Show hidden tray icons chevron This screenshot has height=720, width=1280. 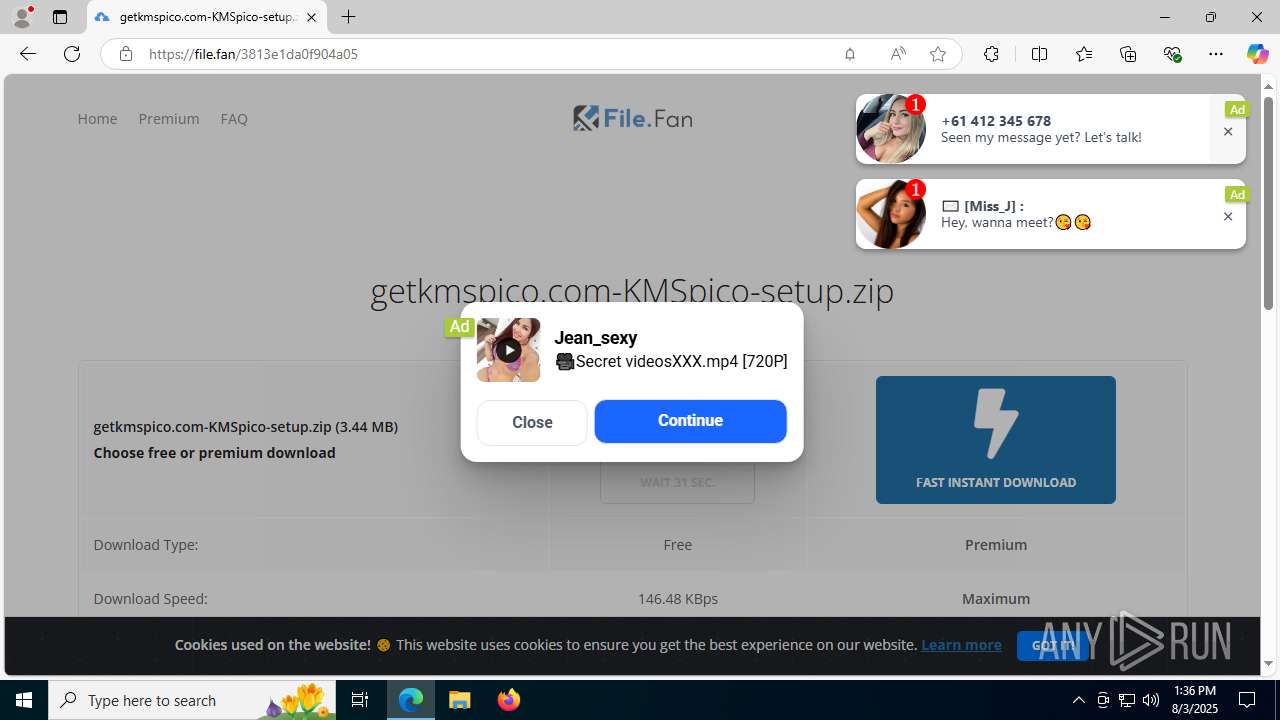pyautogui.click(x=1078, y=700)
